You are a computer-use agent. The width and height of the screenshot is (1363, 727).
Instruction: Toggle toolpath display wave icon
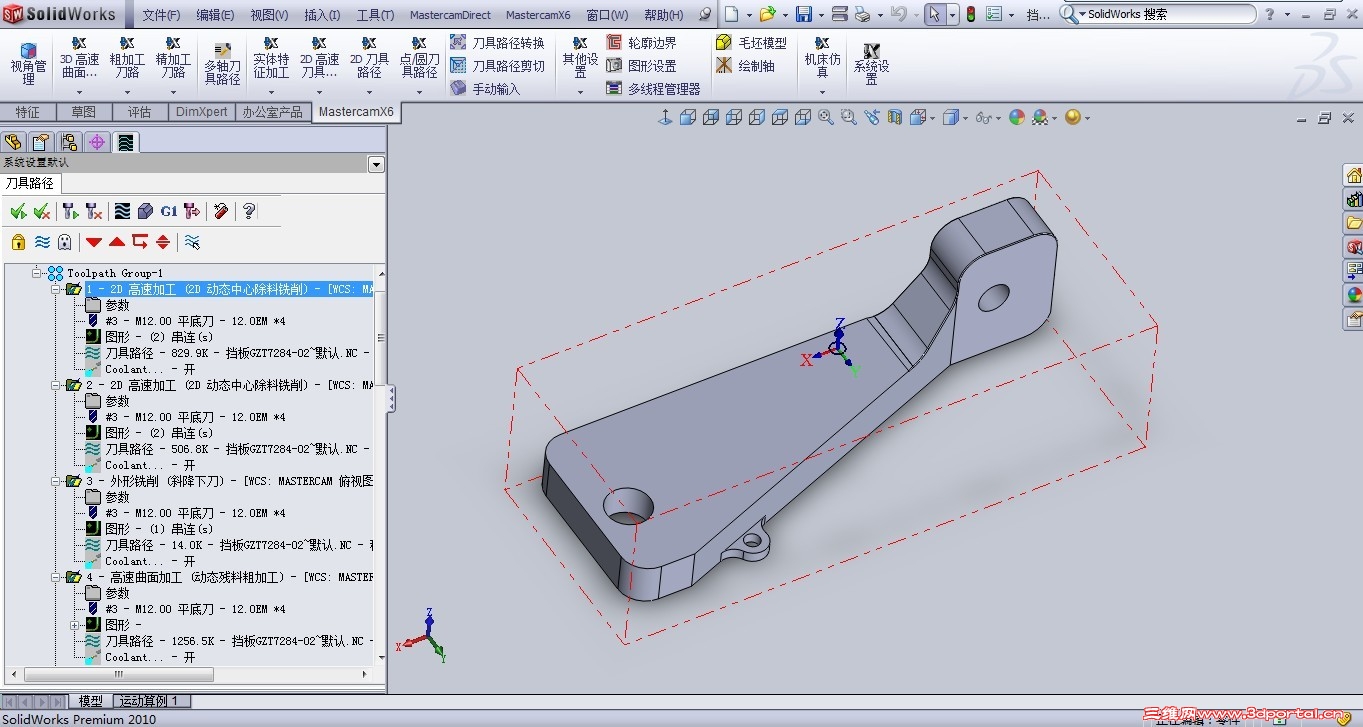(42, 241)
